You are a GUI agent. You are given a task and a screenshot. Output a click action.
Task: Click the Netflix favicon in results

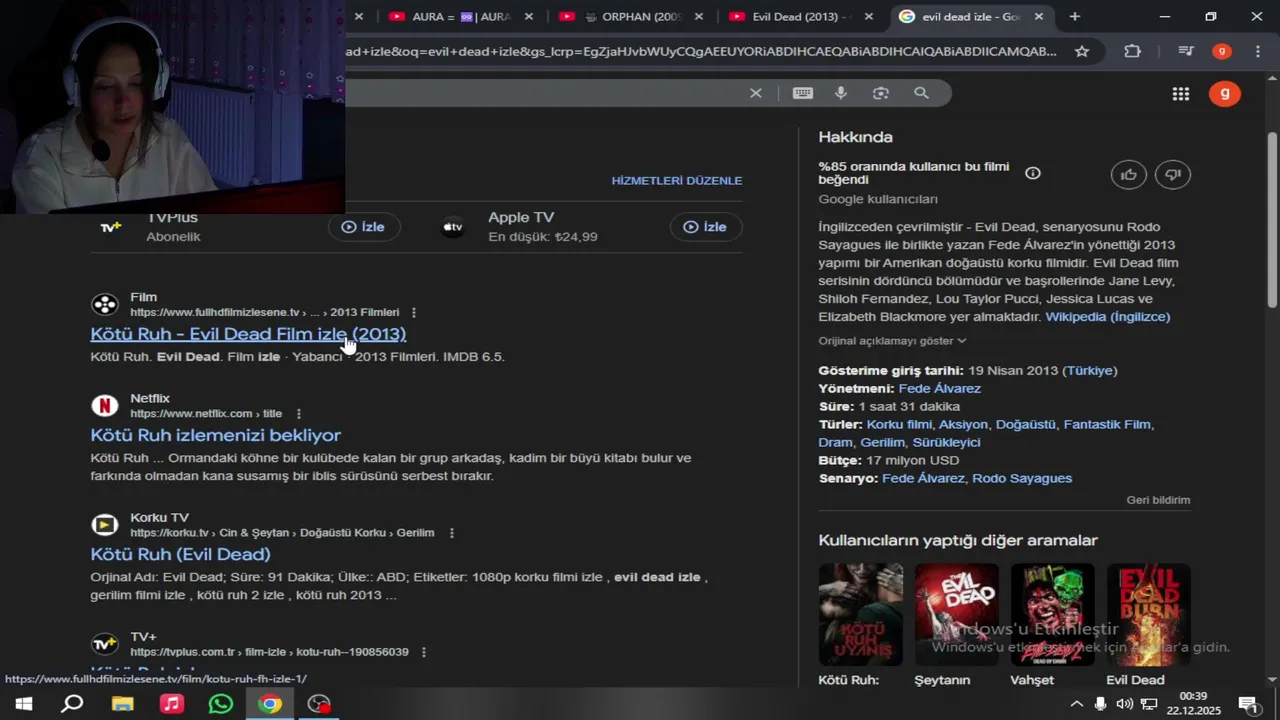click(x=105, y=405)
